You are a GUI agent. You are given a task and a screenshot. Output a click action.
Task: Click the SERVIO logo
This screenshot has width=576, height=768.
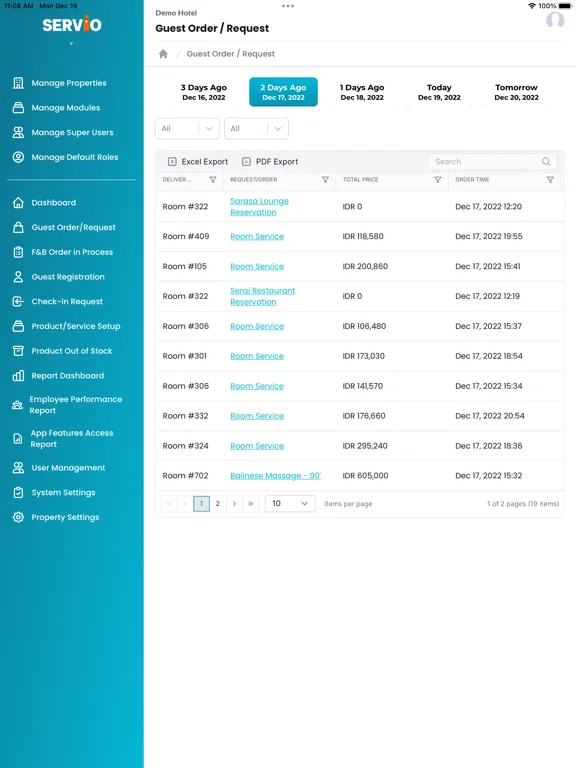tap(72, 24)
